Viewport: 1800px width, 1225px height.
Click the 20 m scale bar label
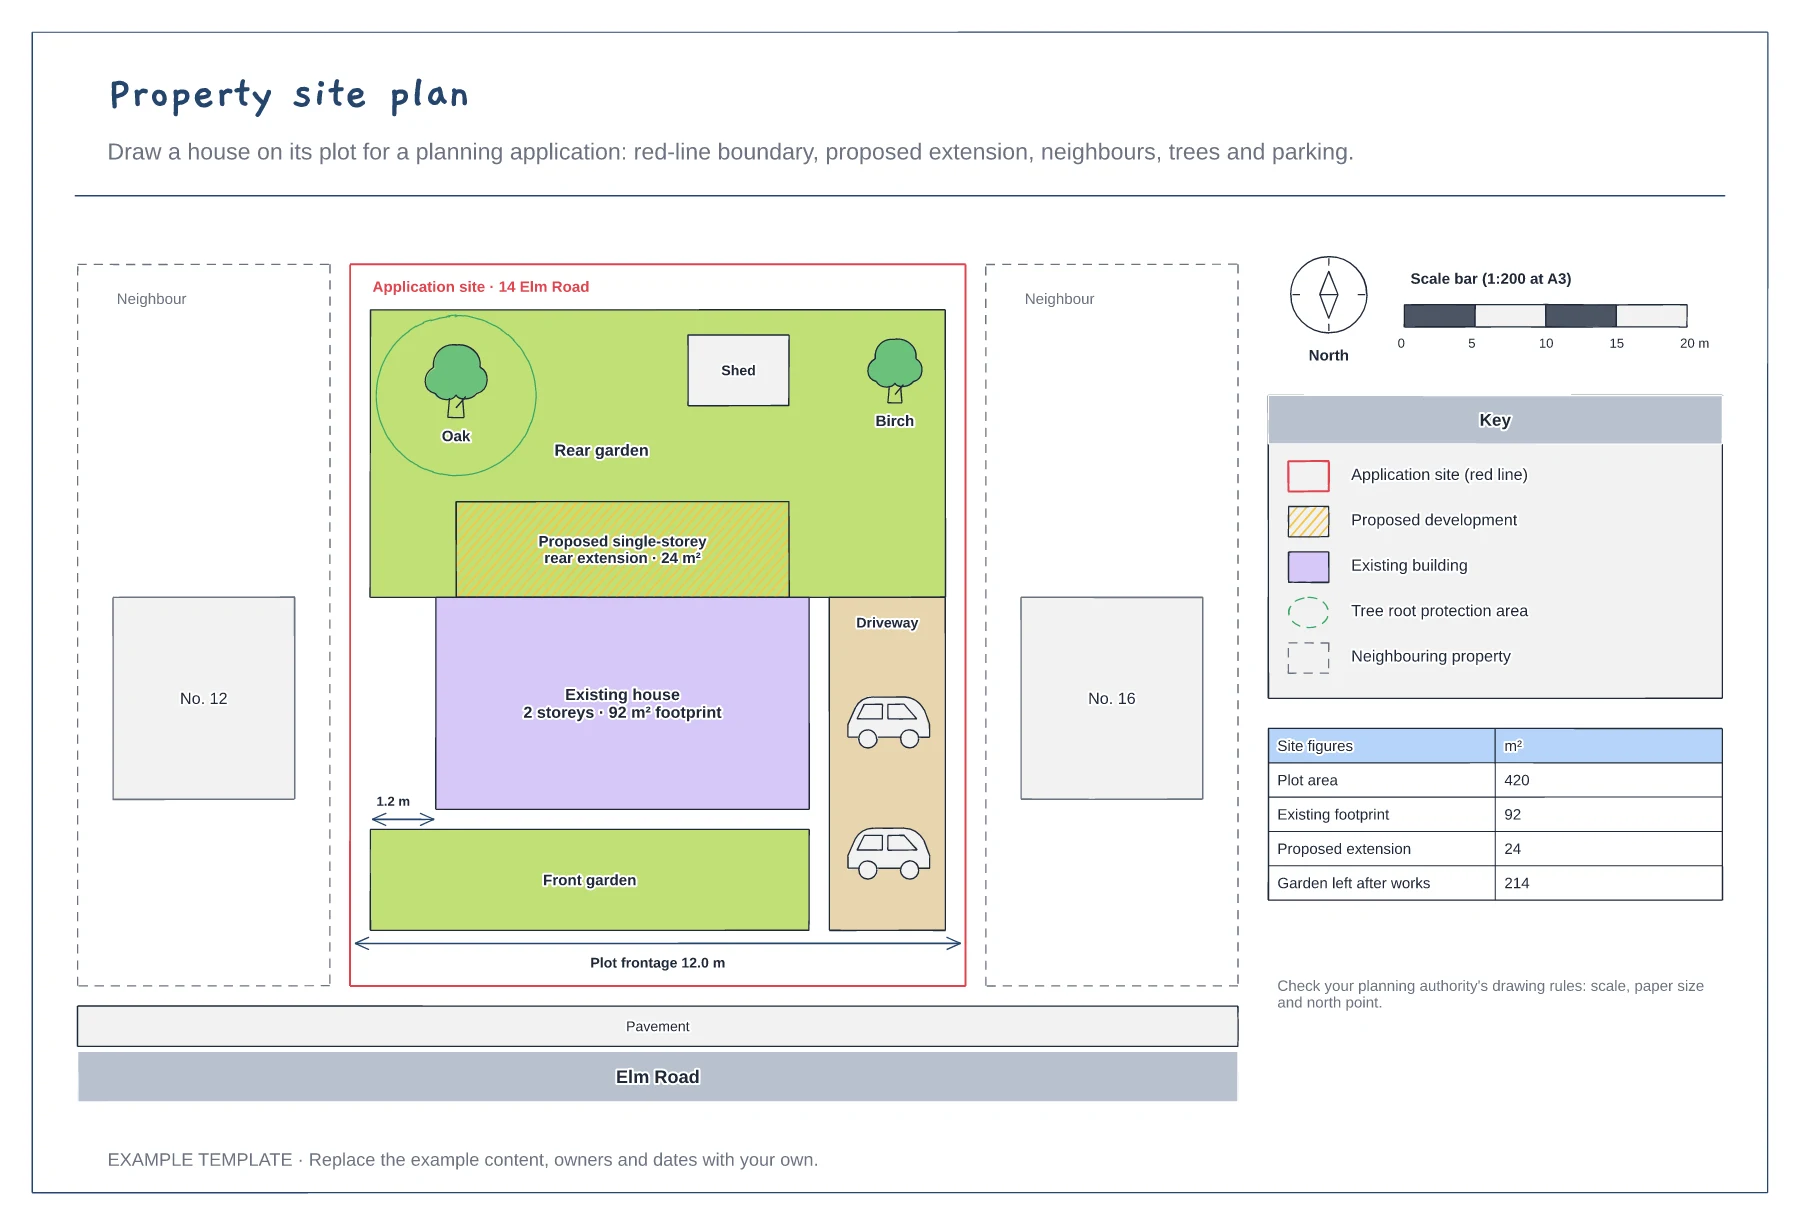[1694, 343]
